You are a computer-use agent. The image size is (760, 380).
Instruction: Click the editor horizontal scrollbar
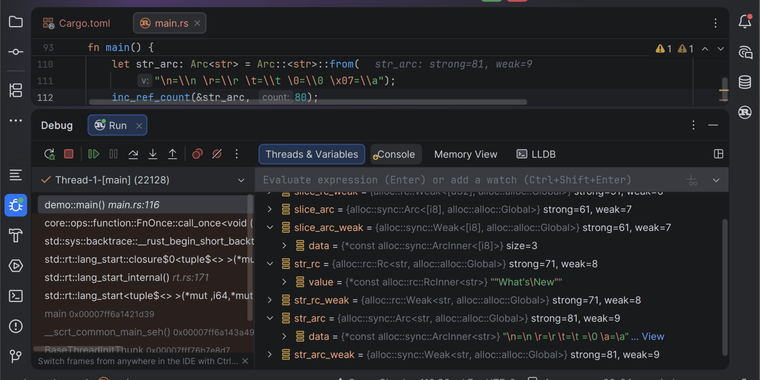[x=308, y=102]
